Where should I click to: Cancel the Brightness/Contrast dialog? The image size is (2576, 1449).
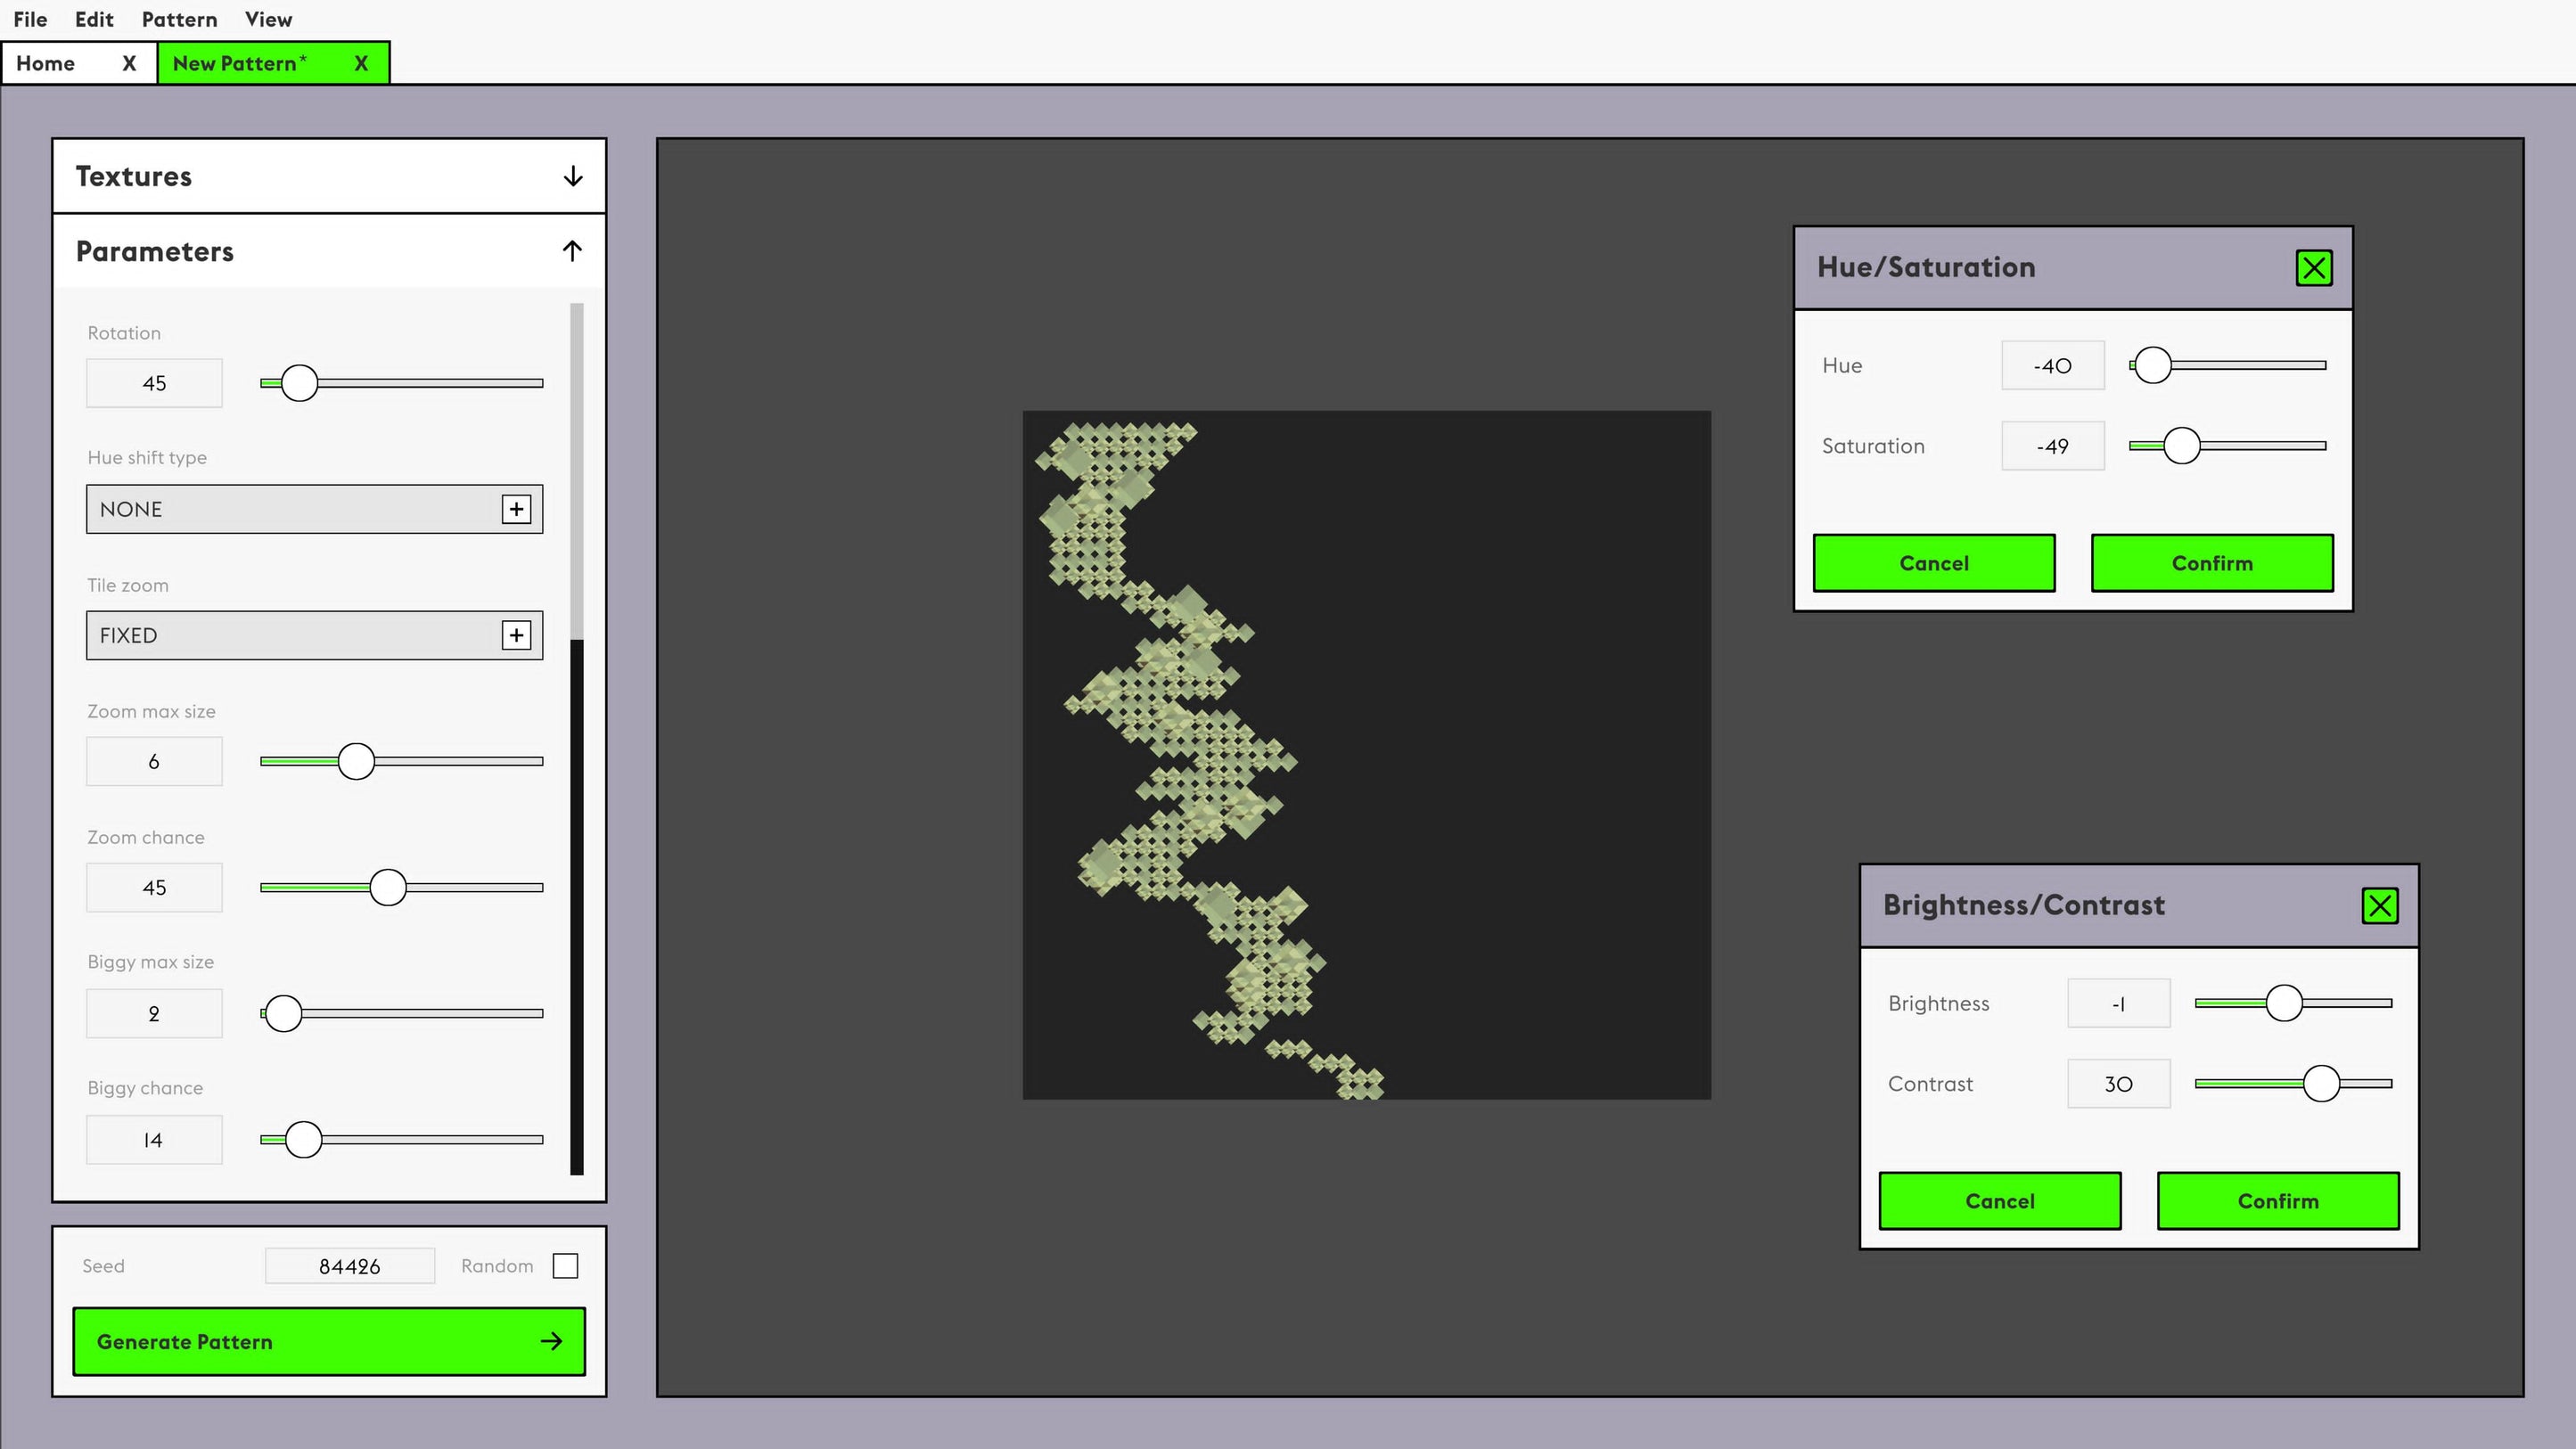coord(1999,1201)
